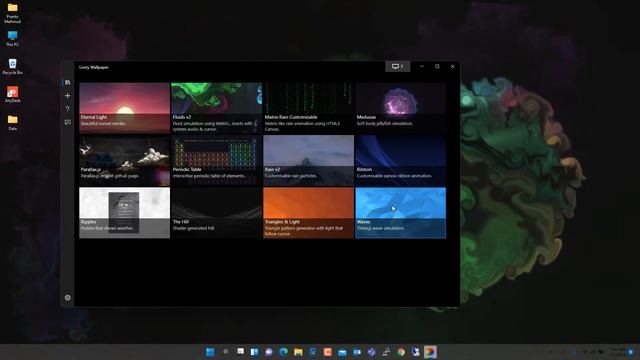Select the Periodic Table wallpaper

click(x=216, y=160)
